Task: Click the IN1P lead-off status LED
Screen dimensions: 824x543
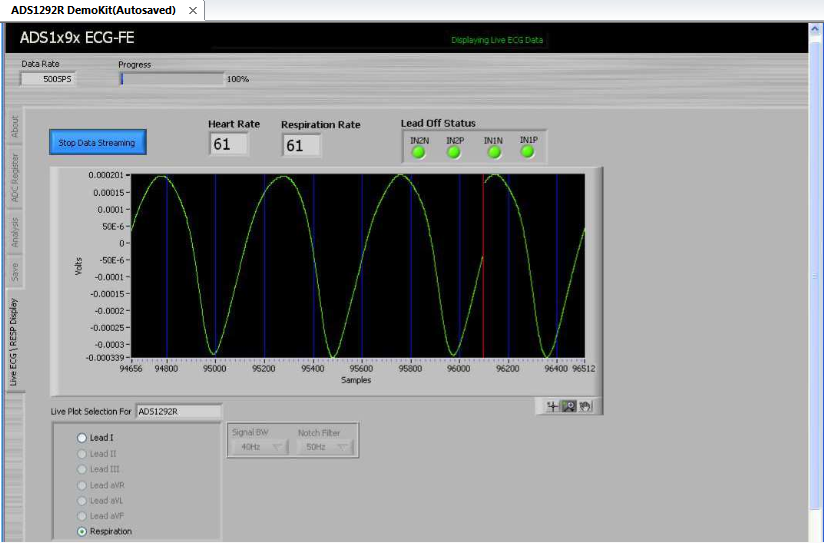Action: click(528, 152)
